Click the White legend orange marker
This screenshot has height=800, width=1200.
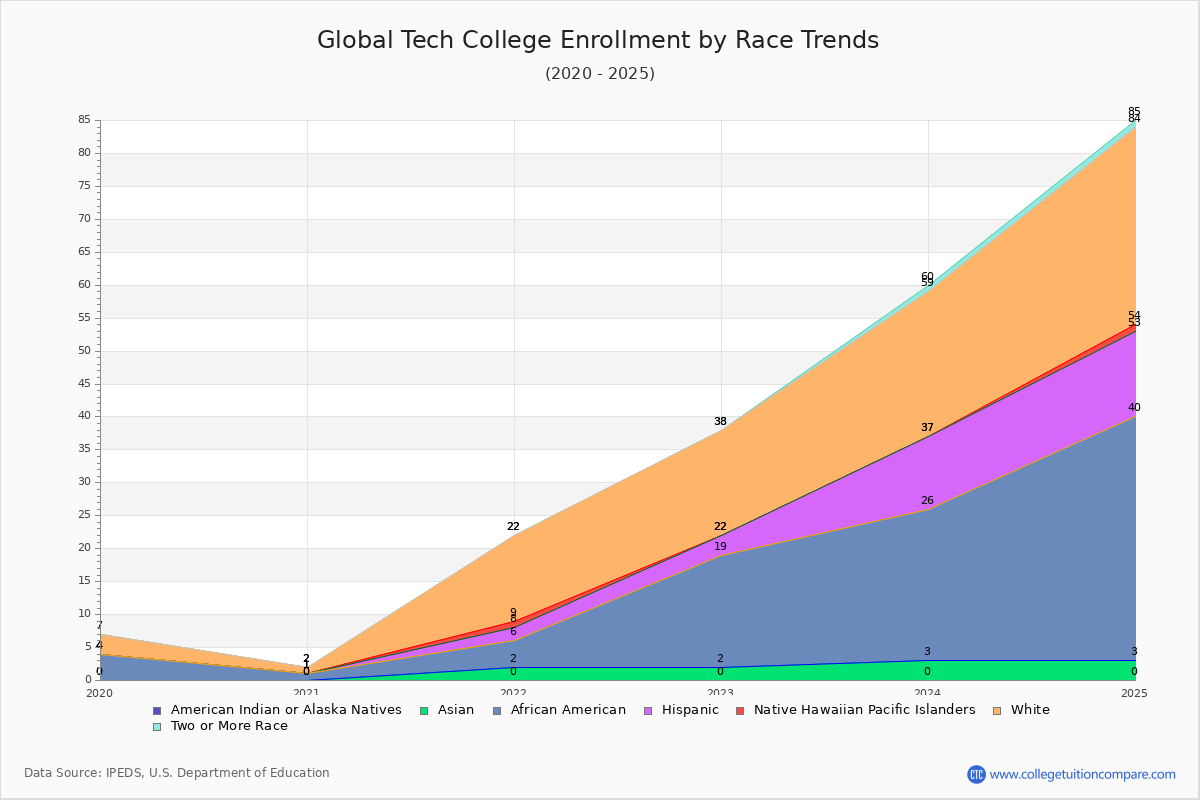coord(997,710)
